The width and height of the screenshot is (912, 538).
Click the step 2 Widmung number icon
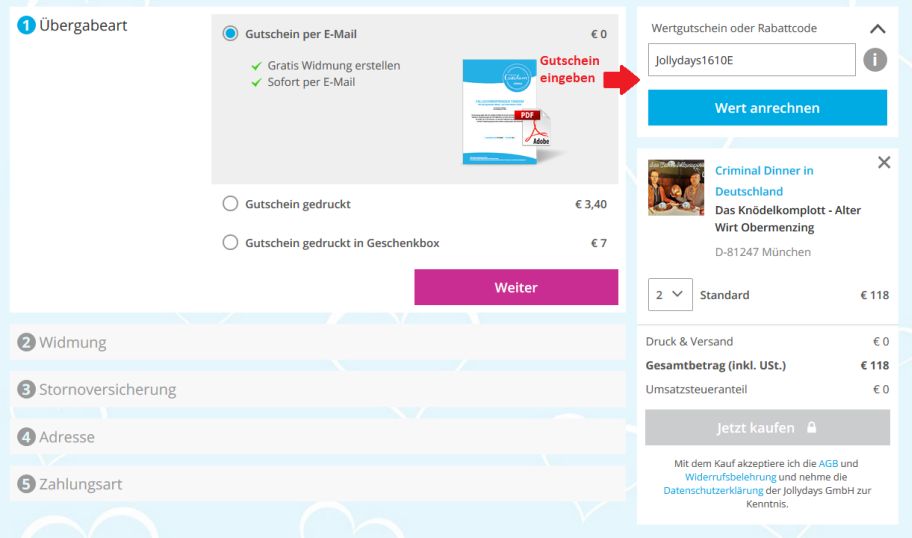pos(26,342)
